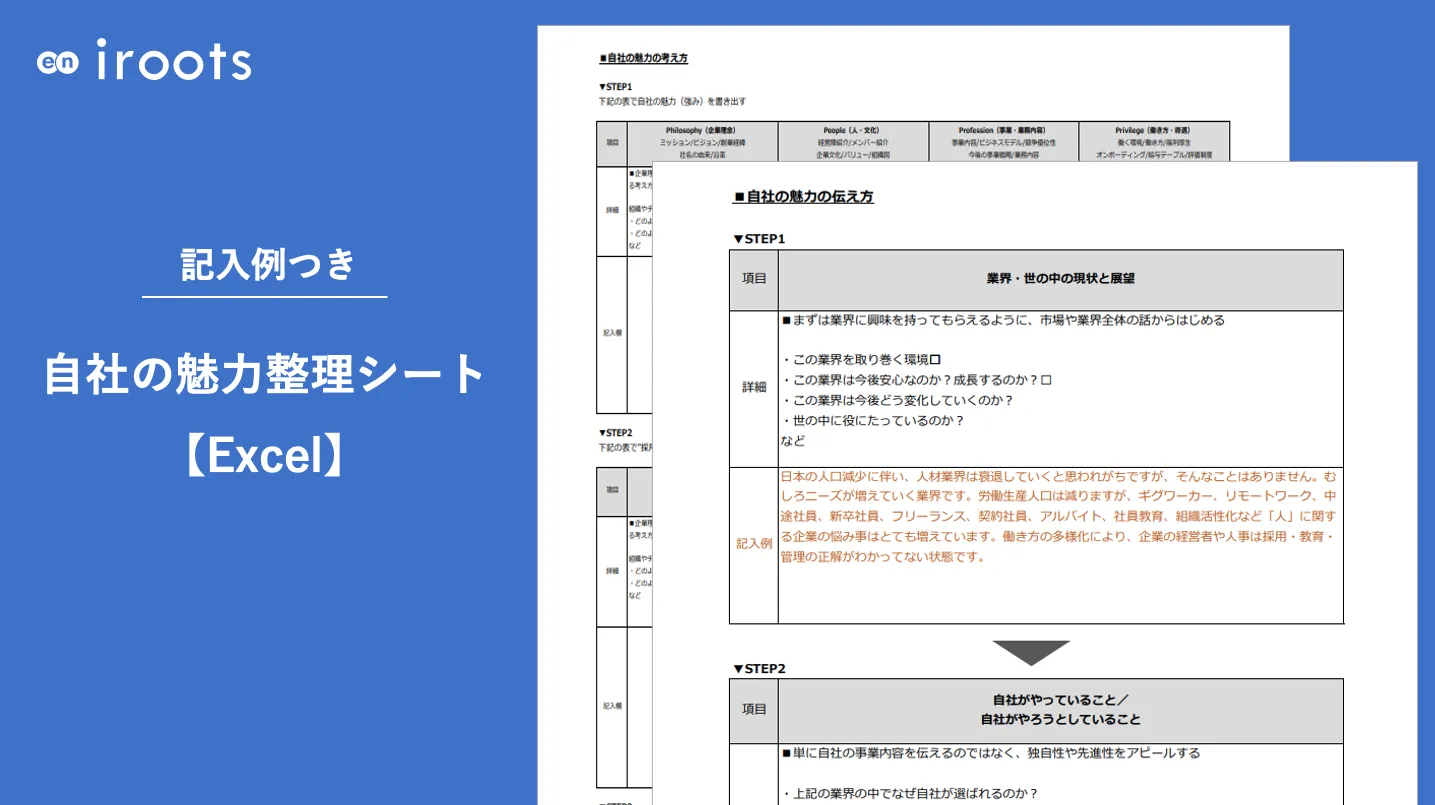Image resolution: width=1435 pixels, height=805 pixels.
Task: Click the "記入例つき" label
Action: click(x=268, y=263)
